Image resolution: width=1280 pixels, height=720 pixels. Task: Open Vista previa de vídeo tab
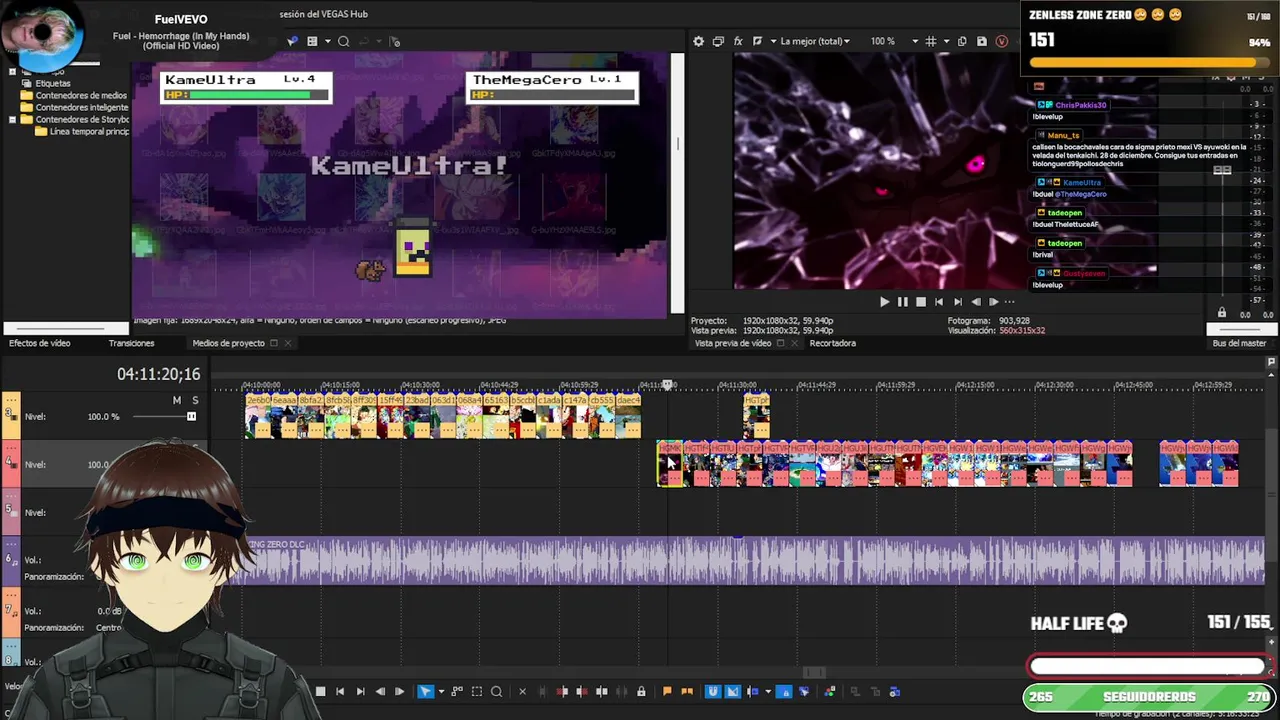tap(733, 343)
